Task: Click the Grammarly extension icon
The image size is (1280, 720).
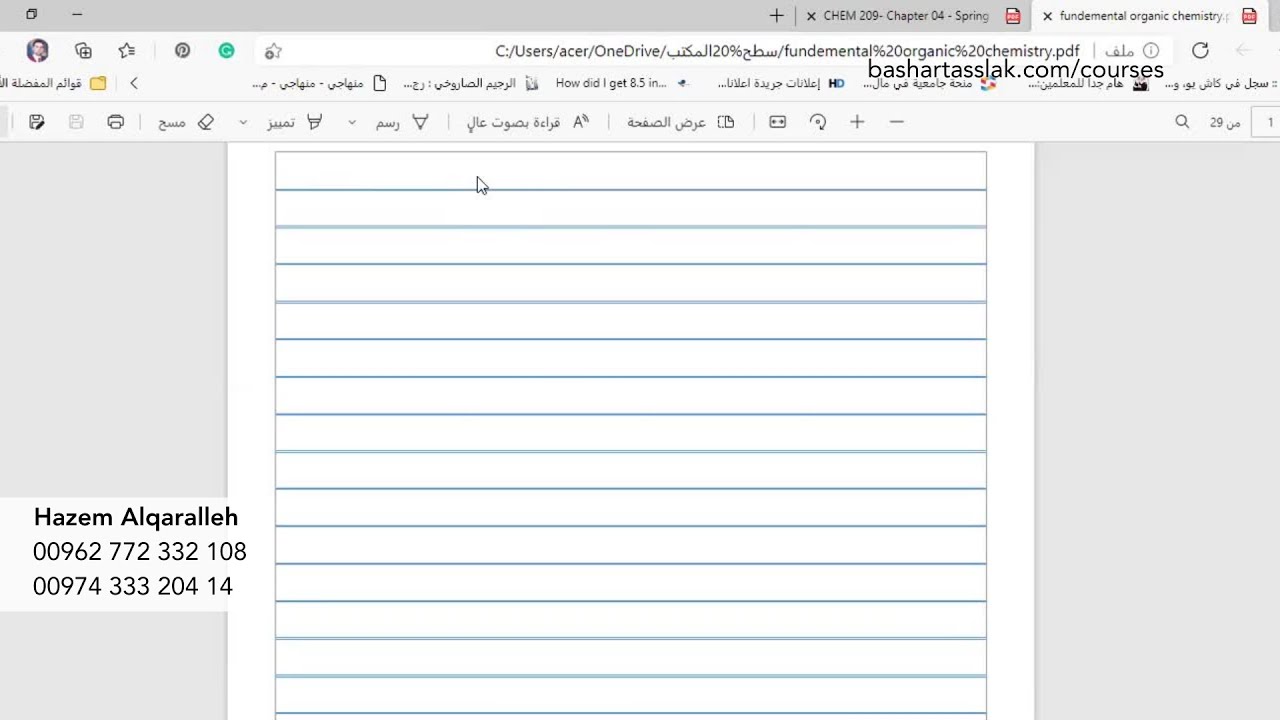Action: click(x=227, y=51)
